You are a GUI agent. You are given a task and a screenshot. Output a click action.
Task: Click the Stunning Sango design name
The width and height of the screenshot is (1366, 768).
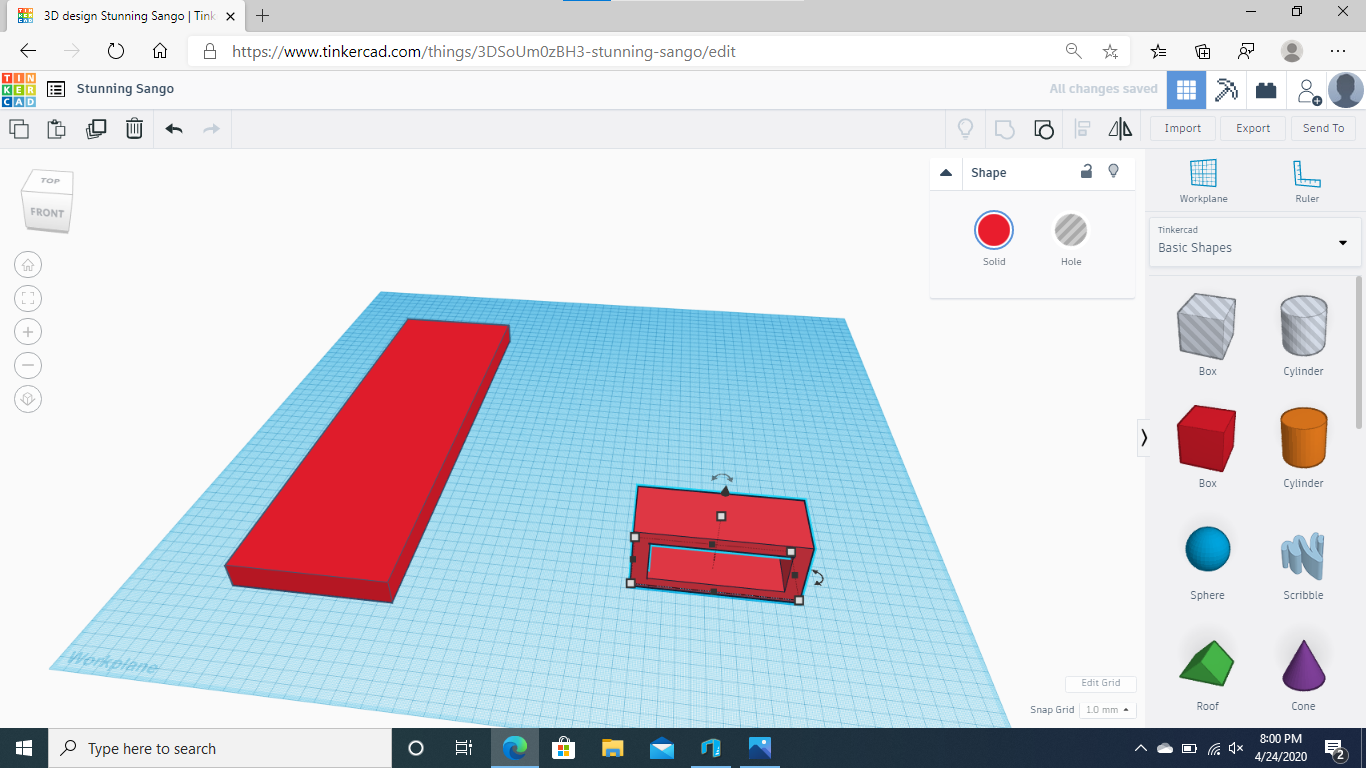(125, 89)
